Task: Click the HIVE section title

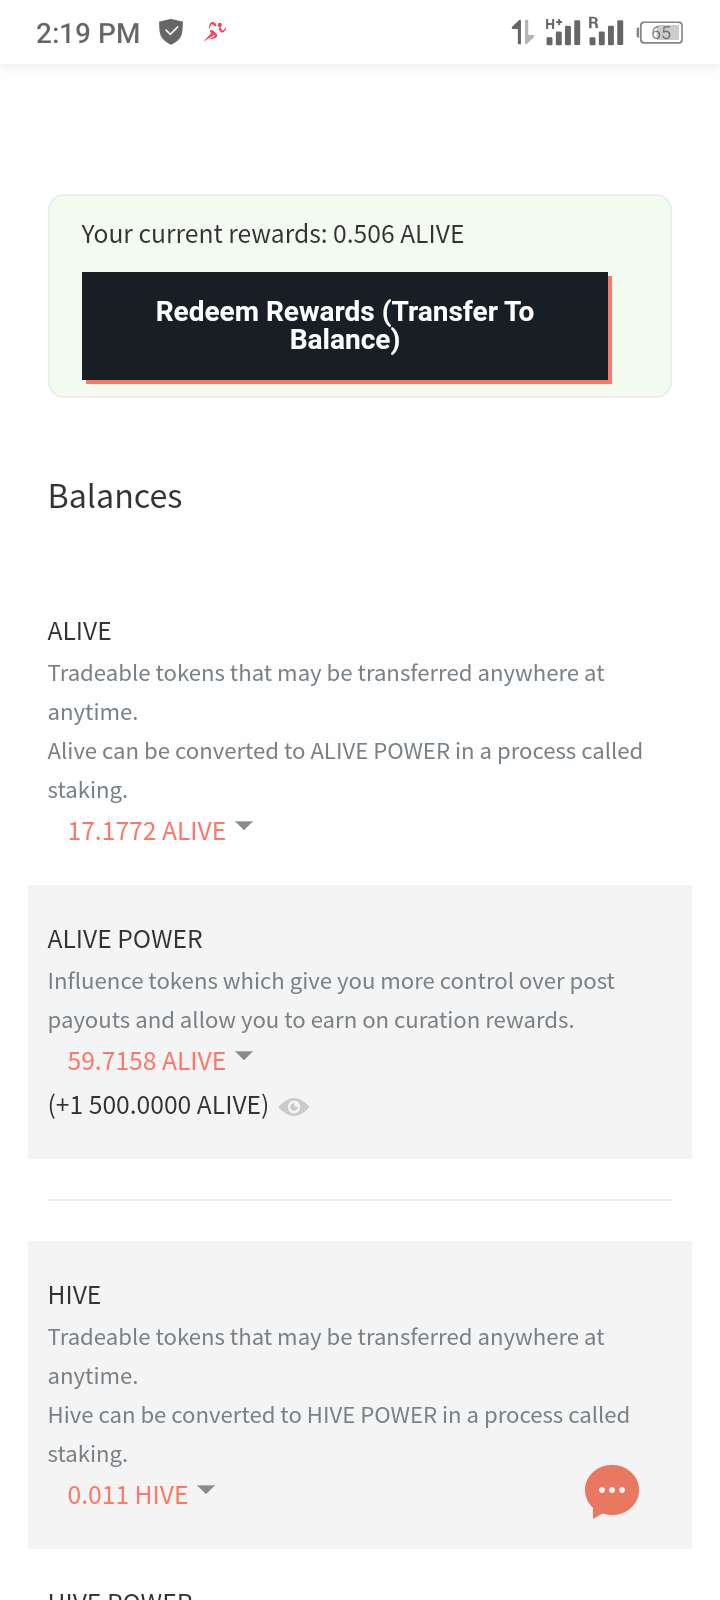Action: tap(74, 1295)
